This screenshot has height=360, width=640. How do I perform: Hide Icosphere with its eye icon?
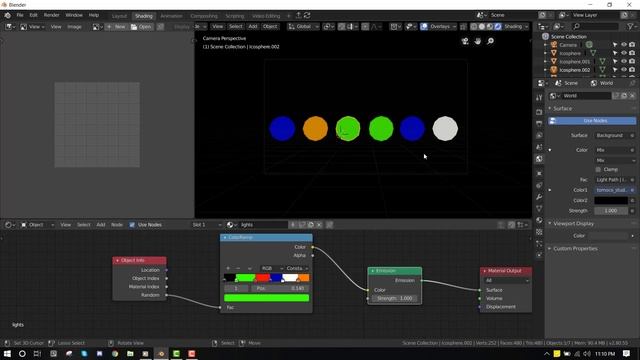pos(624,53)
